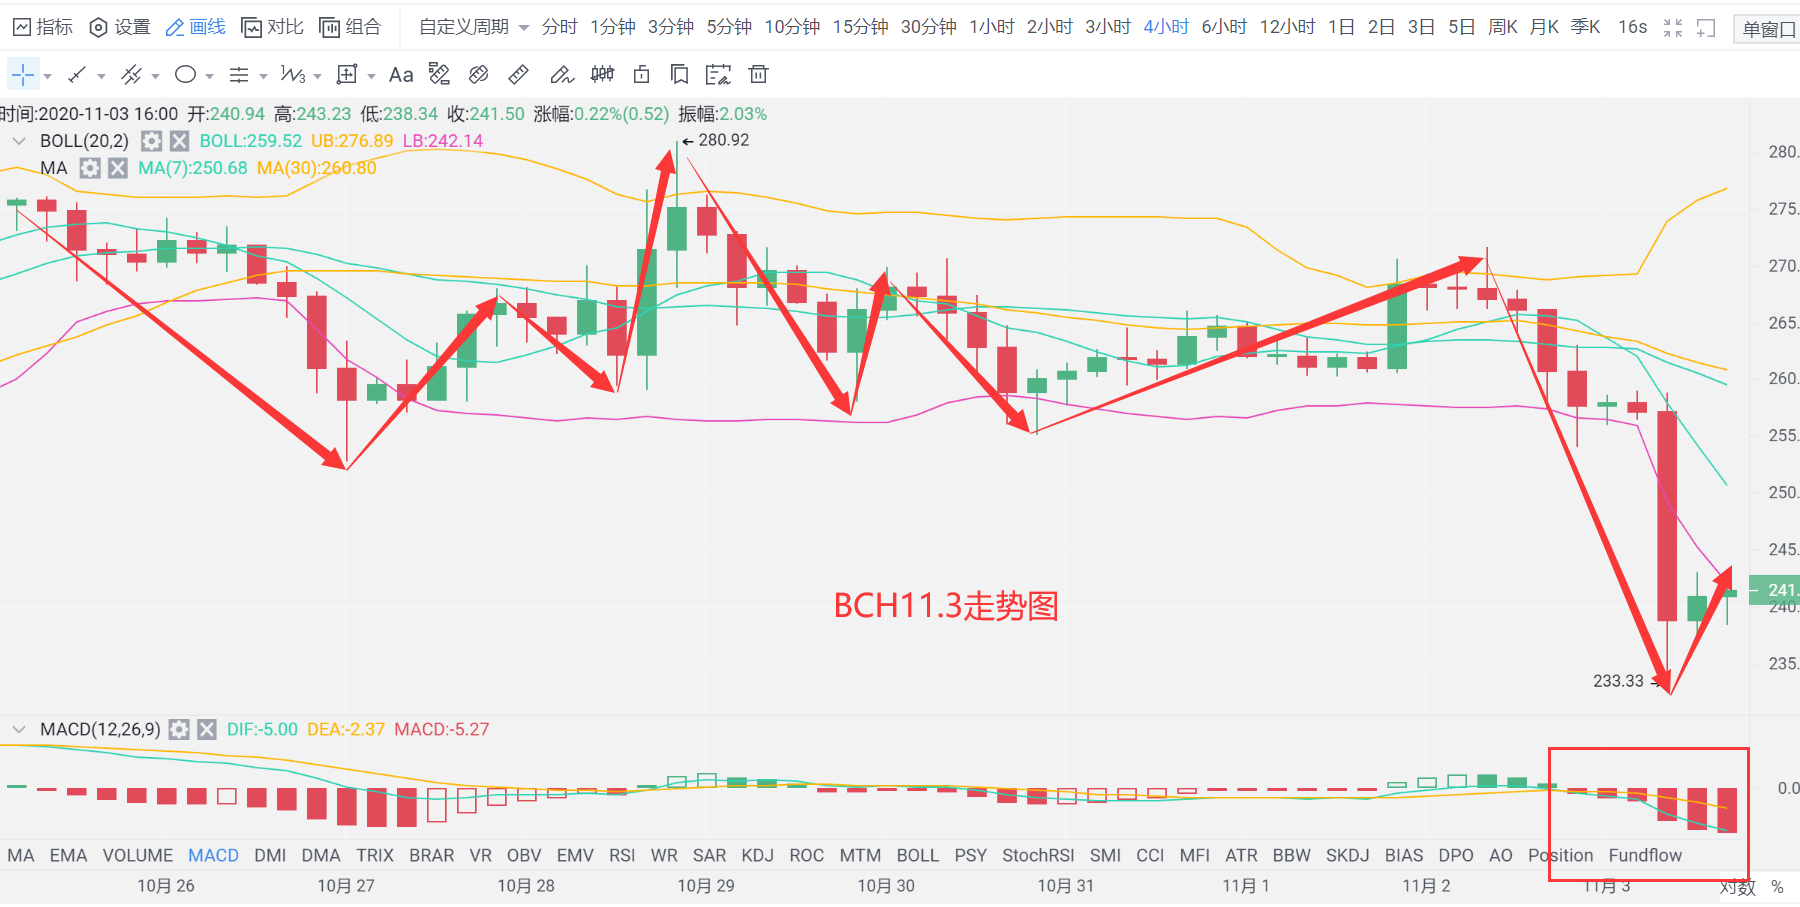
Task: Select the crosshair cursor tool
Action: 22,75
